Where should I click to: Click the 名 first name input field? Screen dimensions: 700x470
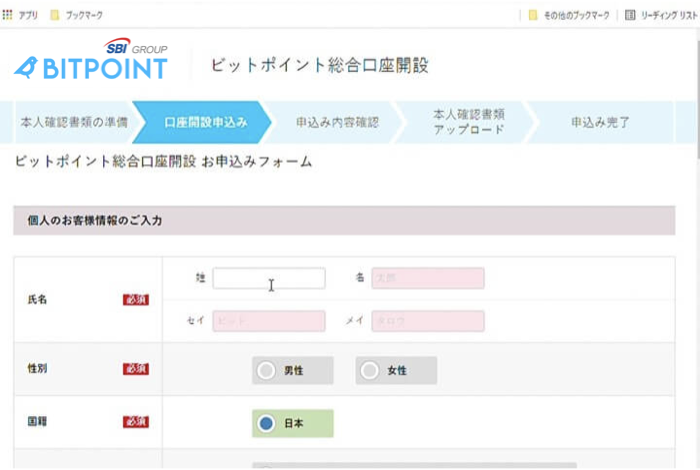pyautogui.click(x=428, y=278)
